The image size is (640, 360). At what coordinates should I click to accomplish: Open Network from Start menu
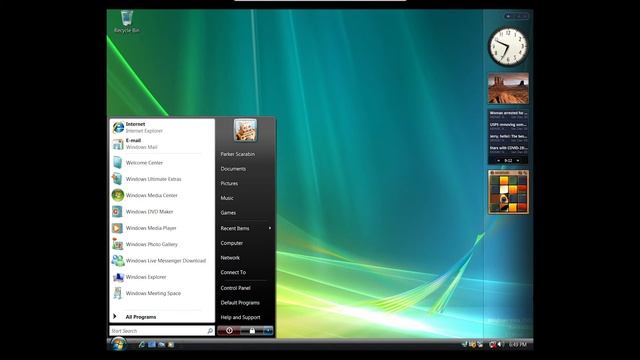pos(230,258)
